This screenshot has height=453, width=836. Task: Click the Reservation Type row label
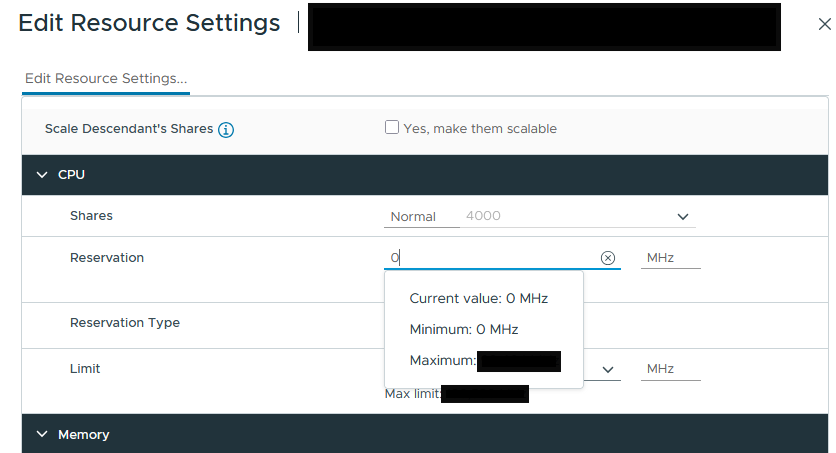[125, 323]
